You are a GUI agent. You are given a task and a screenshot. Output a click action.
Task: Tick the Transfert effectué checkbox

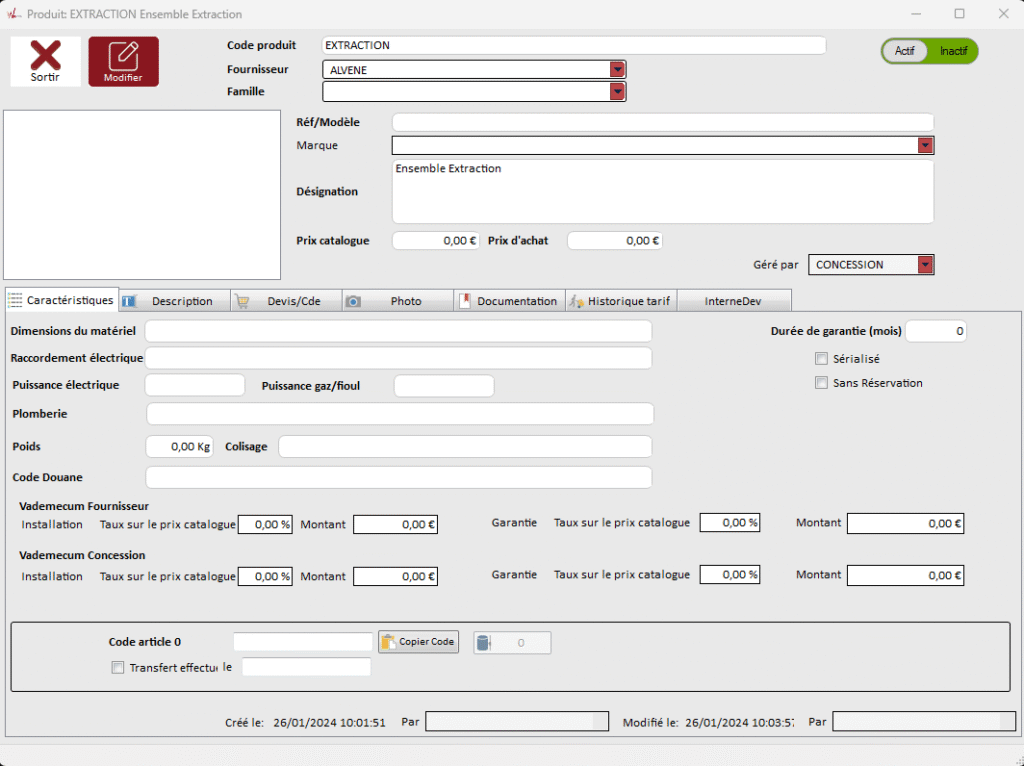[118, 668]
